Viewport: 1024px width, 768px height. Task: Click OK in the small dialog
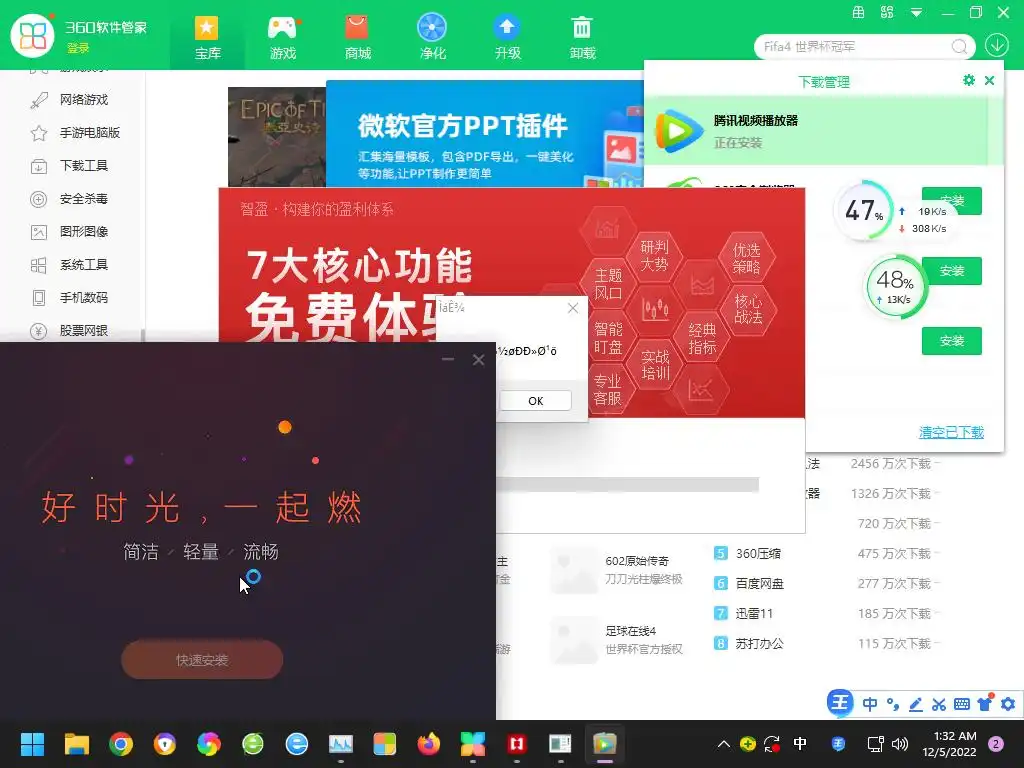[x=536, y=401]
